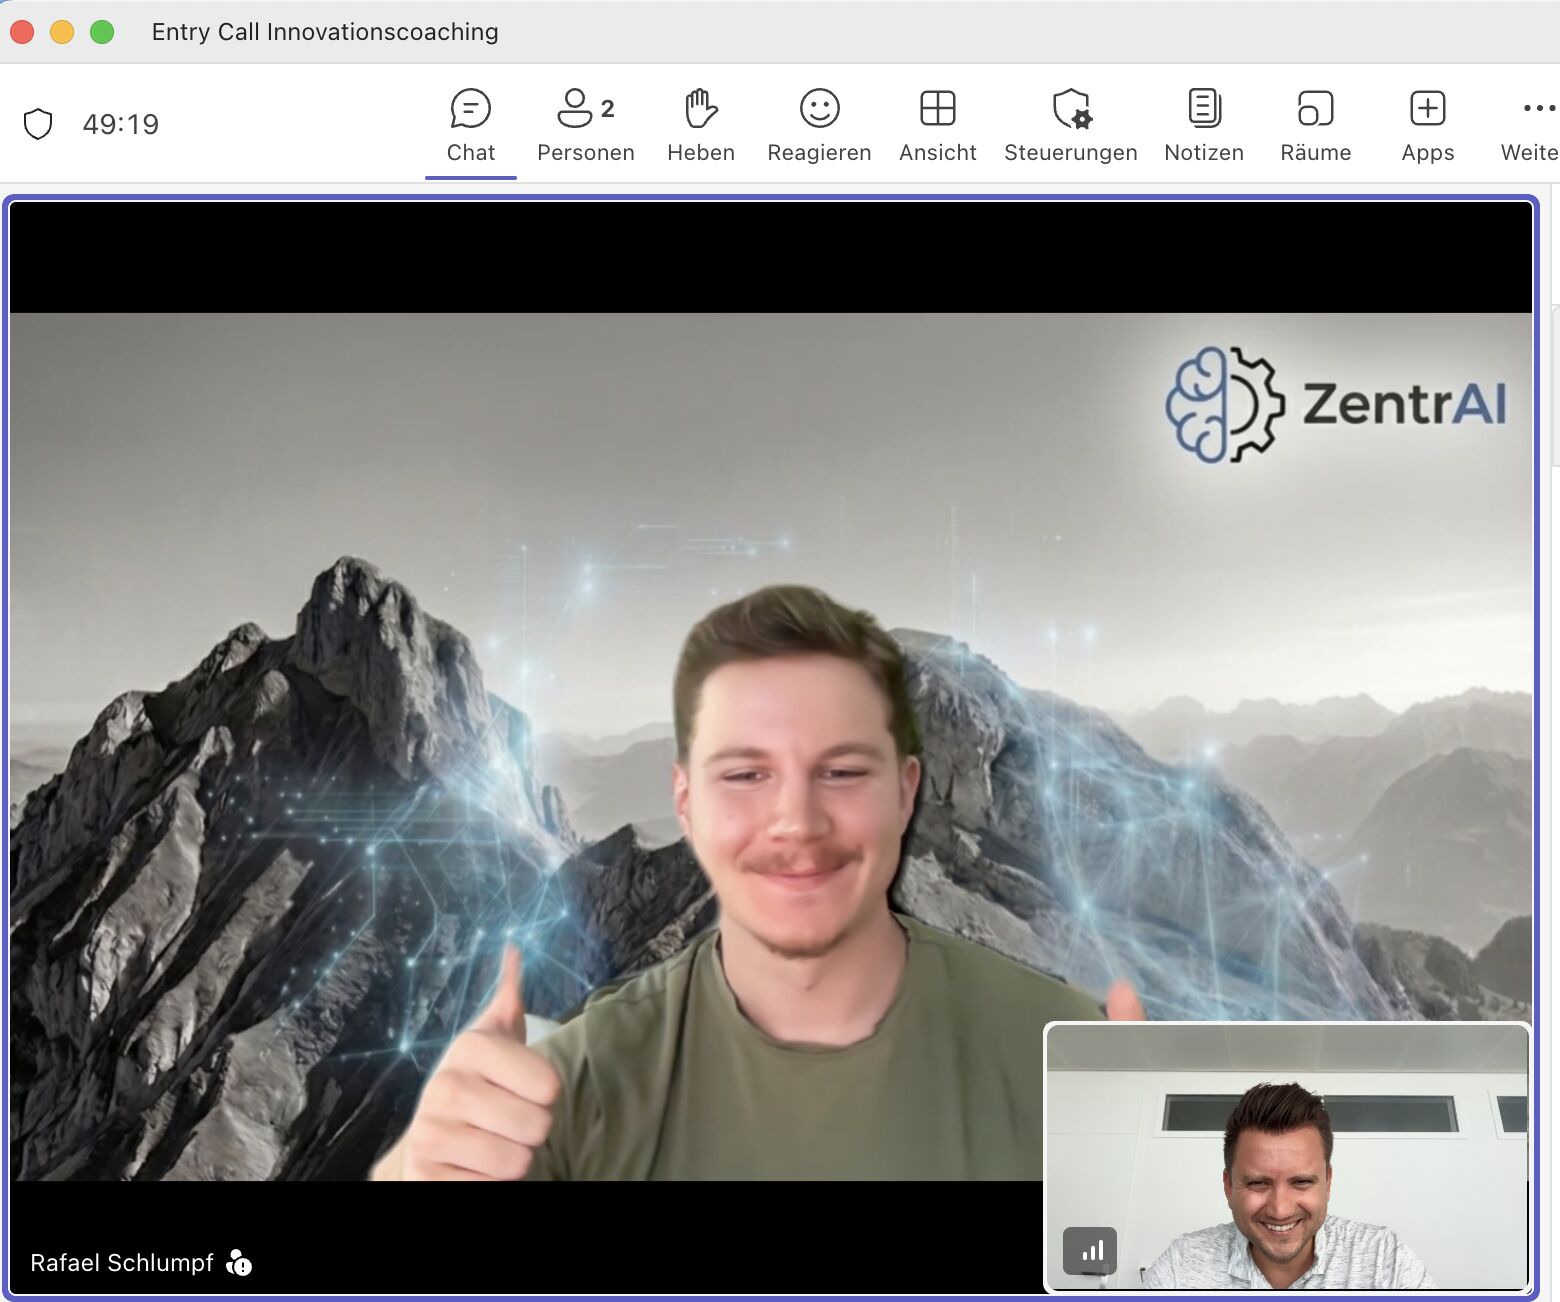1560x1302 pixels.
Task: Click the call timer 49:19
Action: [121, 124]
